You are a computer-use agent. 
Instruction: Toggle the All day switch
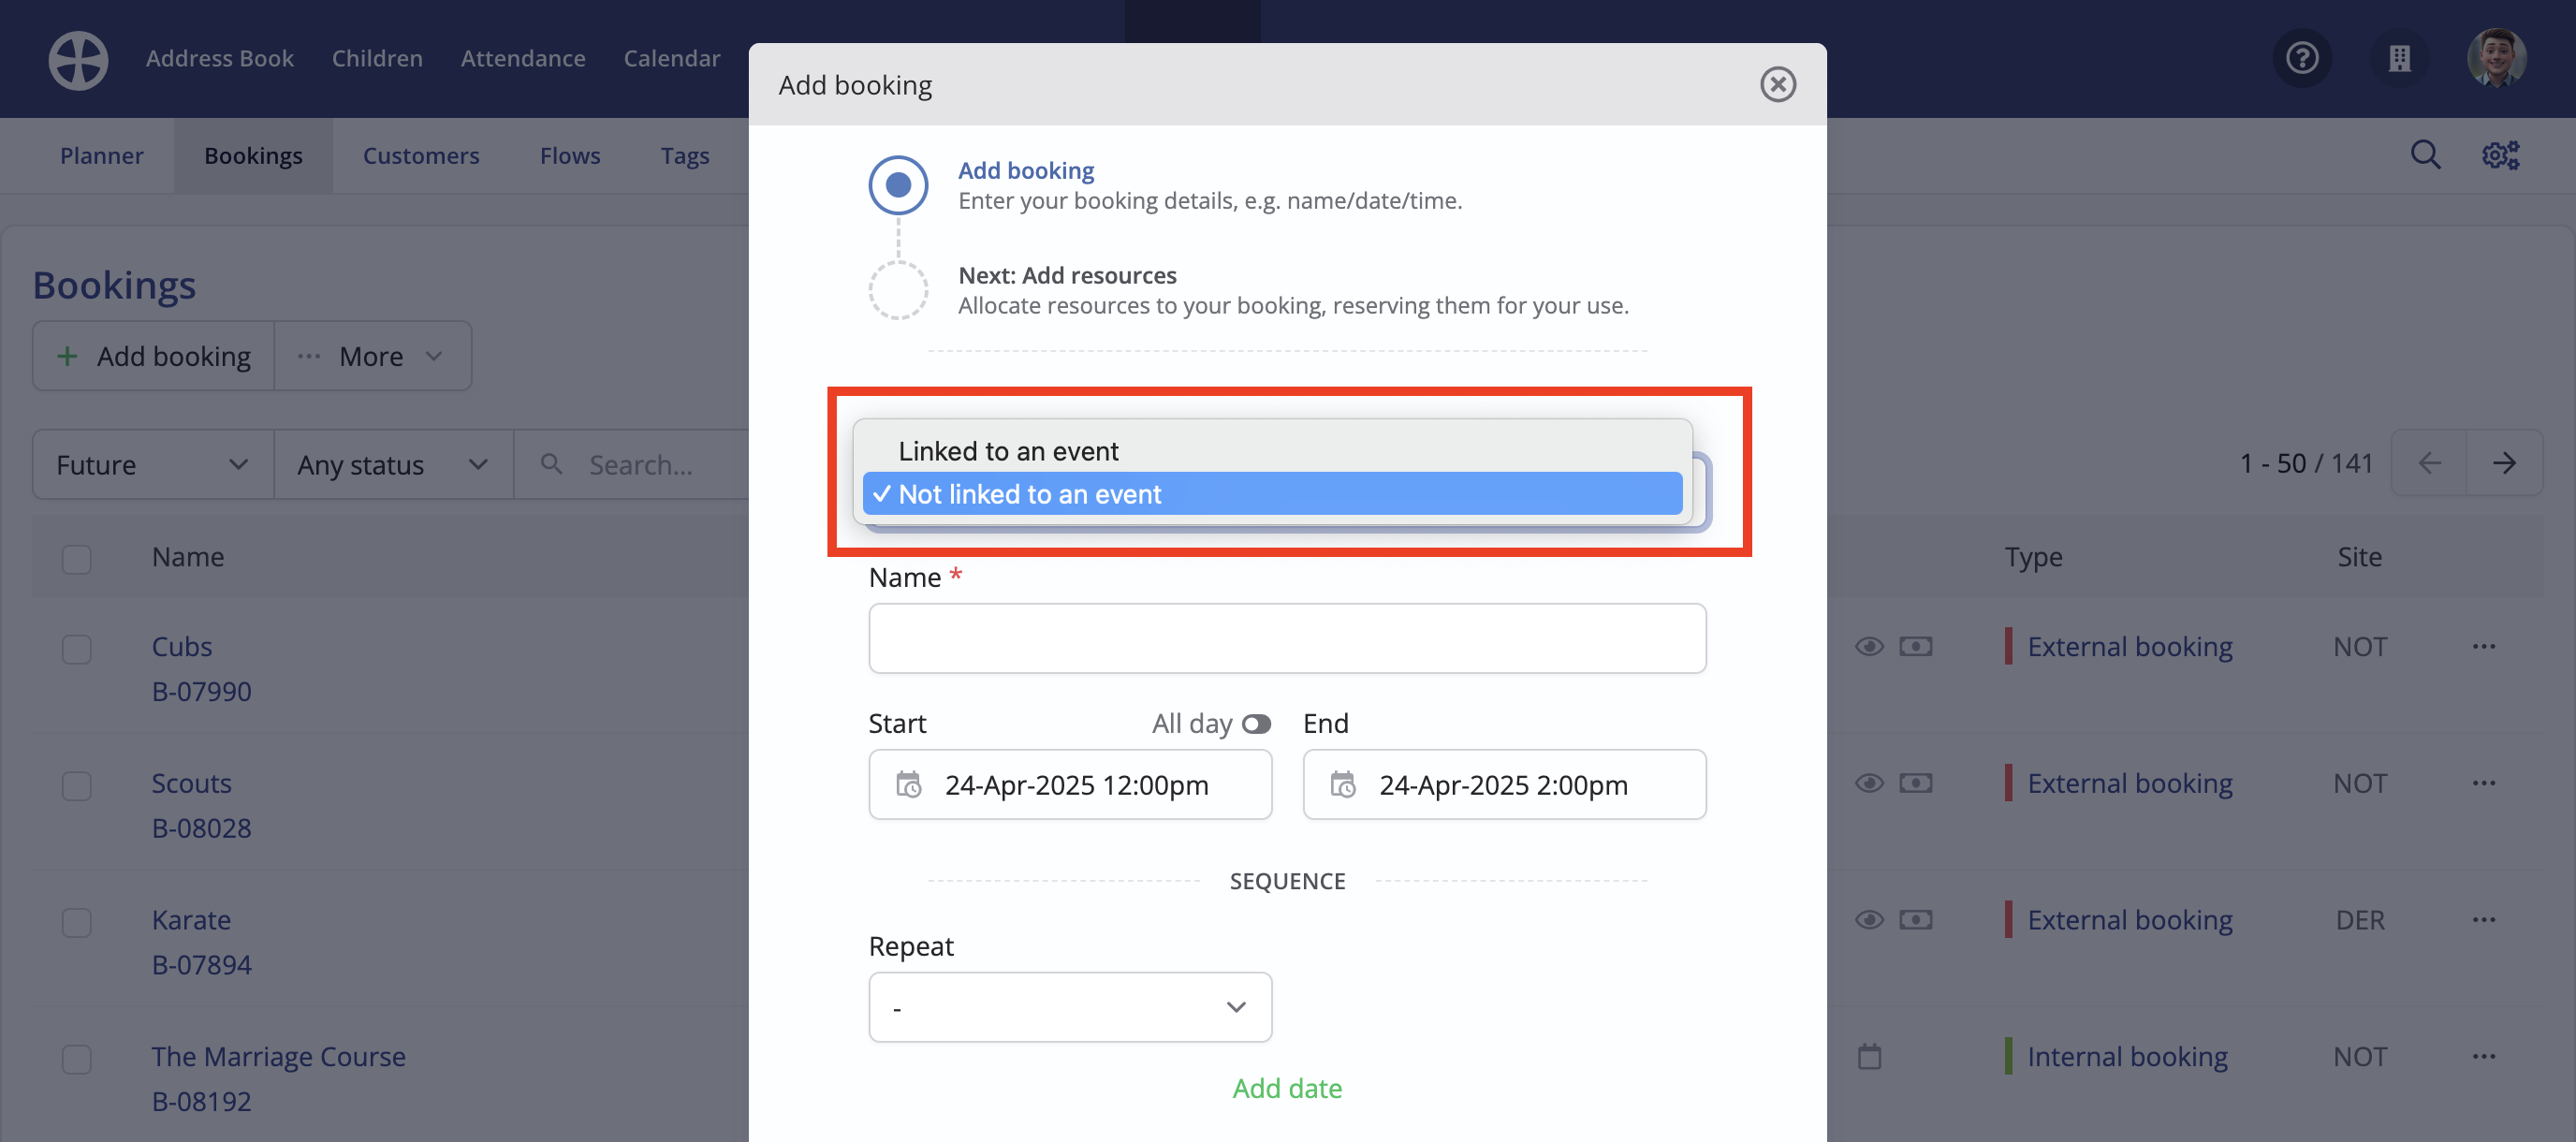[1256, 723]
